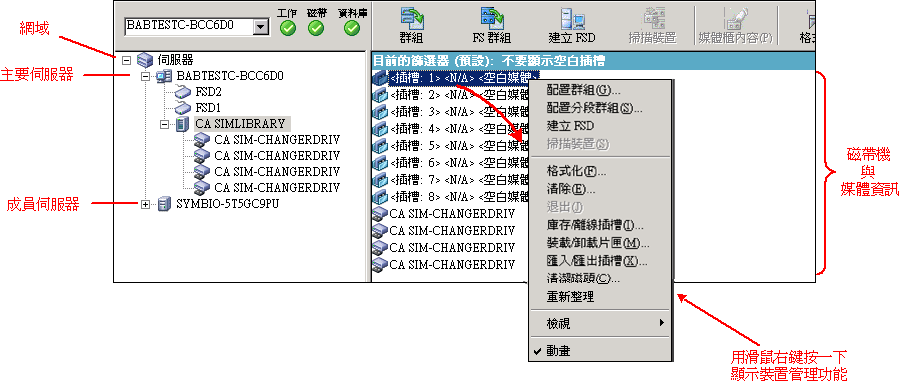This screenshot has width=900, height=382.
Task: Click the slot 8 media icon
Action: [380, 198]
